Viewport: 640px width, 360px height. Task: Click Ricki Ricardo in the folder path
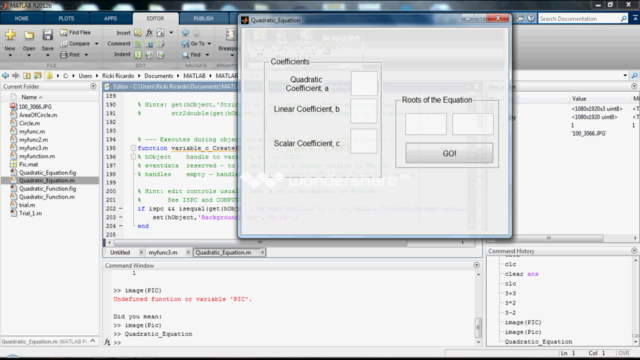(118, 76)
